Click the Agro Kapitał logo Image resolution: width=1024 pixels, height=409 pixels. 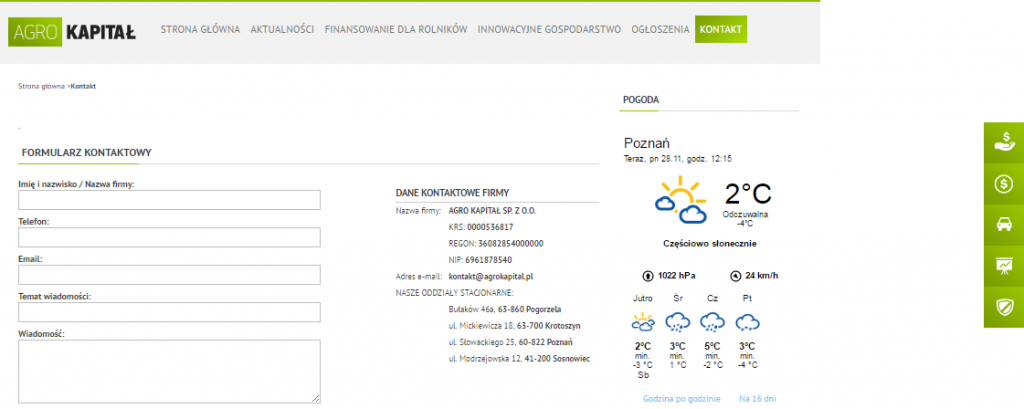[x=72, y=30]
